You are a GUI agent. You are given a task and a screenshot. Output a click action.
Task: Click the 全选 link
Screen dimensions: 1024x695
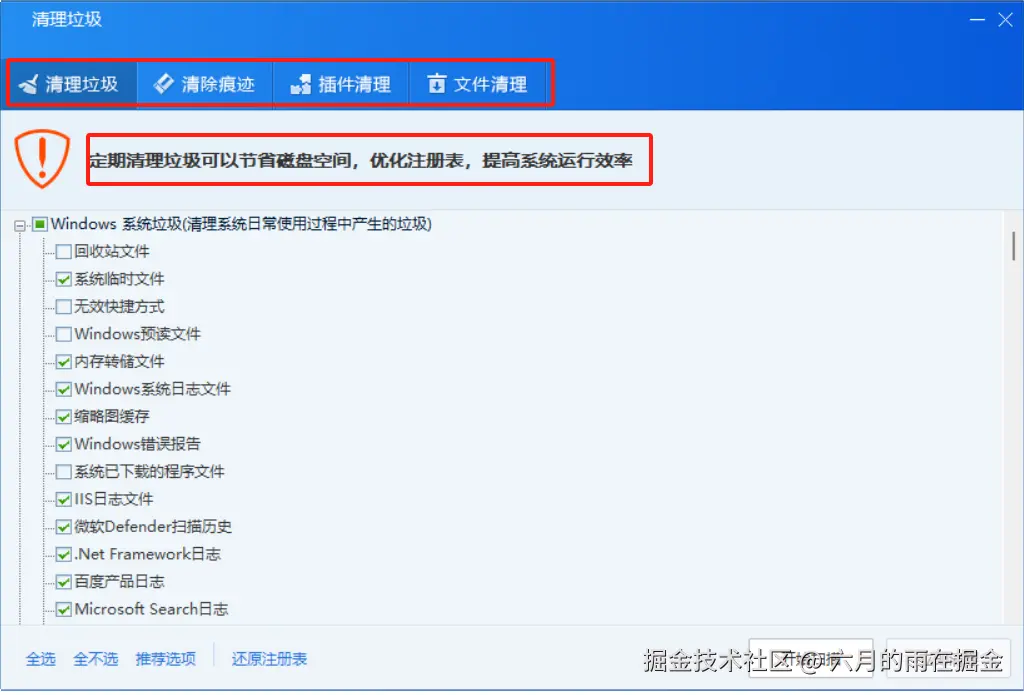tap(40, 659)
